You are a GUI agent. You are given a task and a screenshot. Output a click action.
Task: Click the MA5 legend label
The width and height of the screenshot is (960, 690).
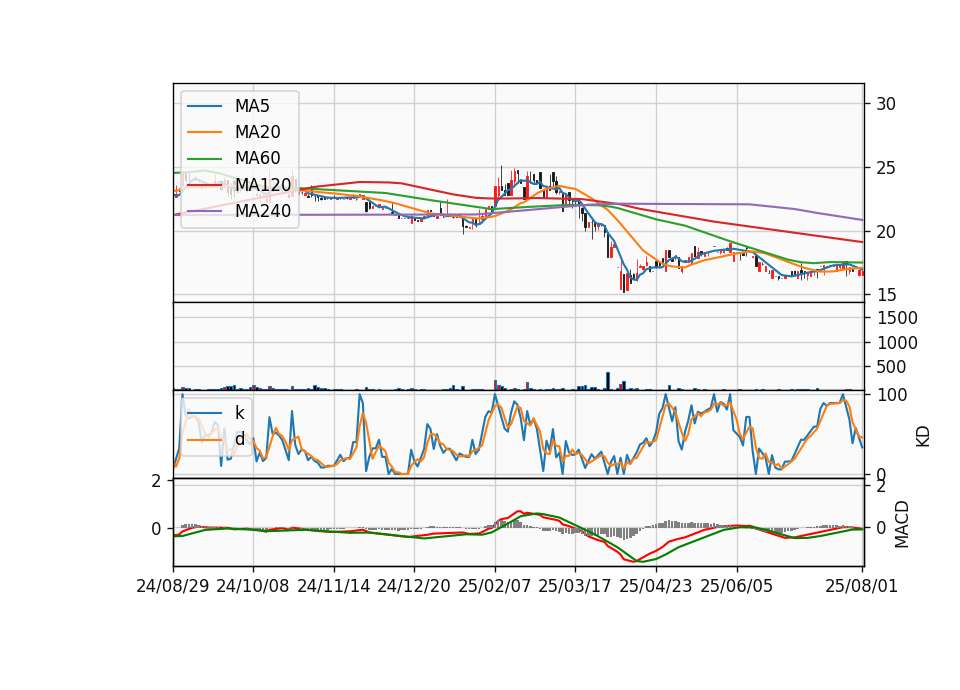(x=252, y=106)
